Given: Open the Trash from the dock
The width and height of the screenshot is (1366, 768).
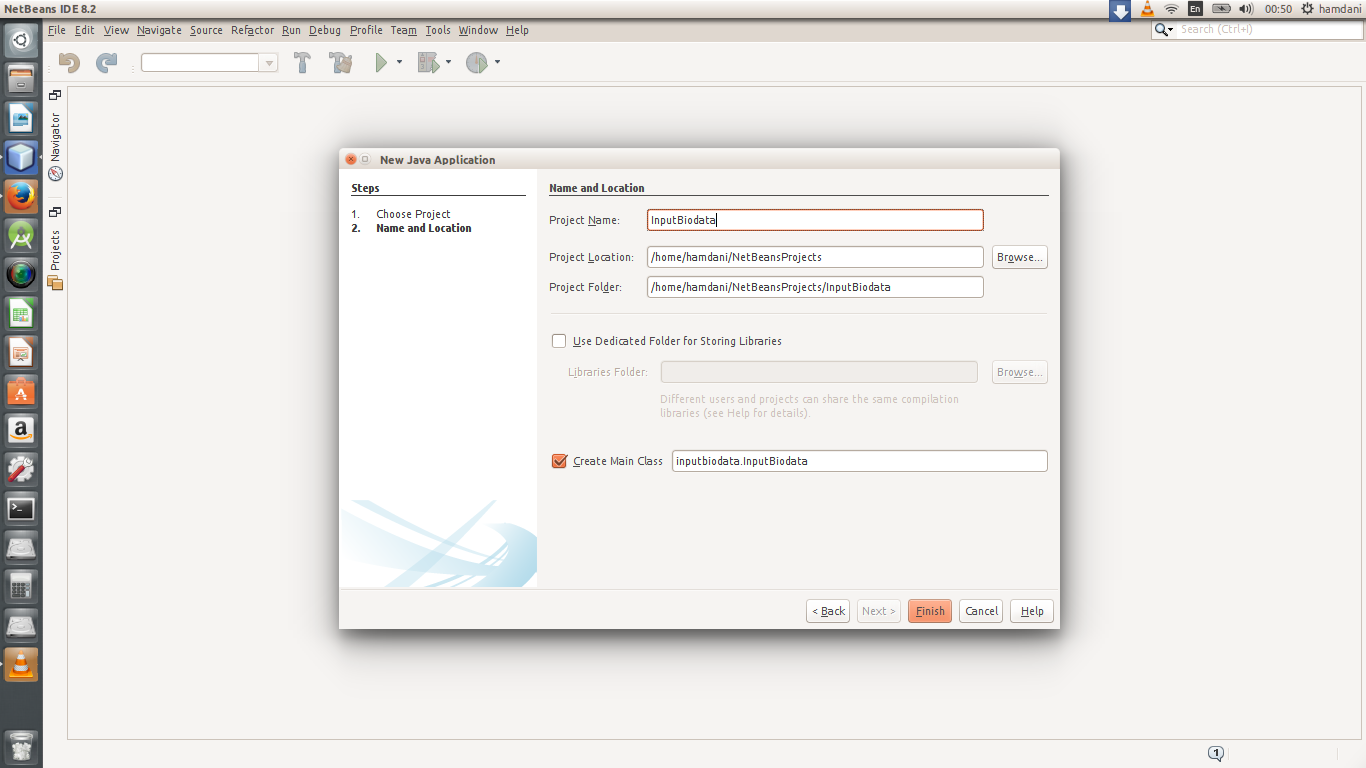Looking at the screenshot, I should 21,746.
